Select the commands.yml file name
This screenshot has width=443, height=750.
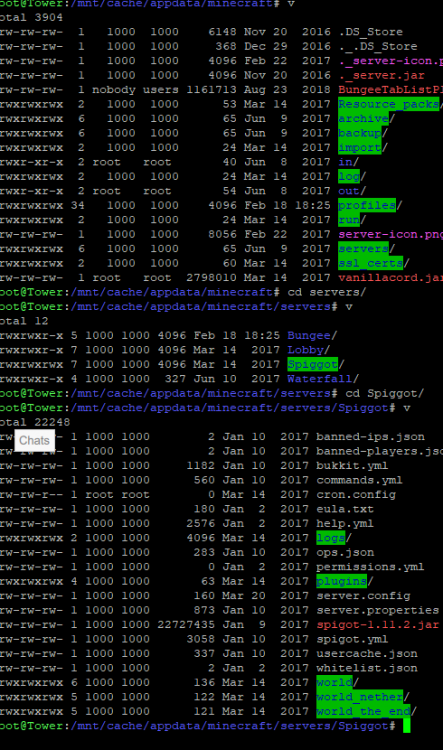coord(359,480)
